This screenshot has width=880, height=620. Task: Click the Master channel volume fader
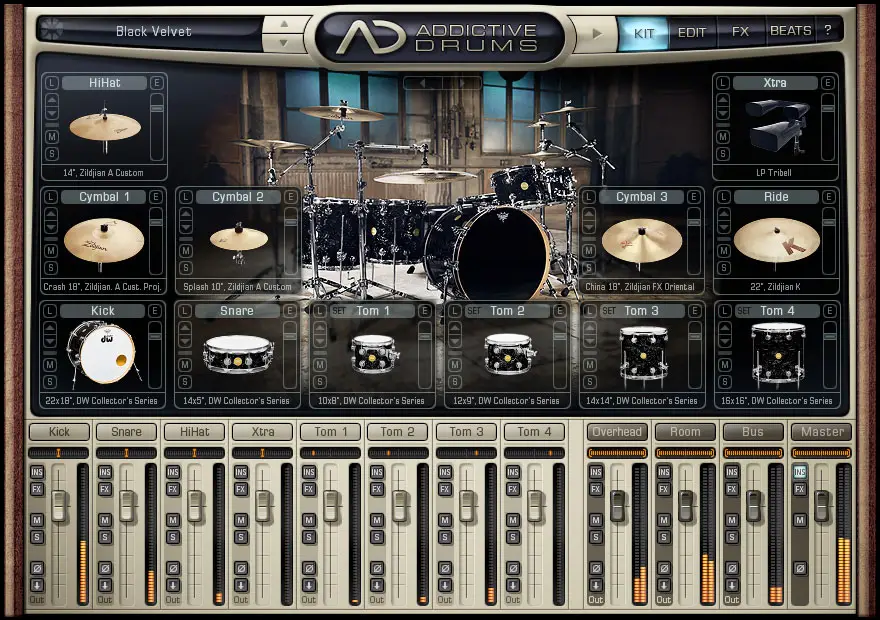(x=822, y=505)
